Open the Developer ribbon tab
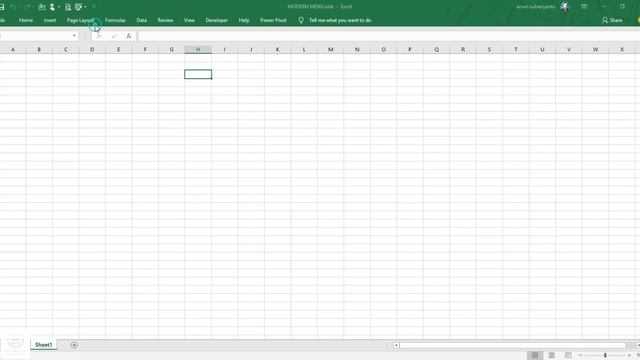Viewport: 640px width, 360px height. click(217, 20)
